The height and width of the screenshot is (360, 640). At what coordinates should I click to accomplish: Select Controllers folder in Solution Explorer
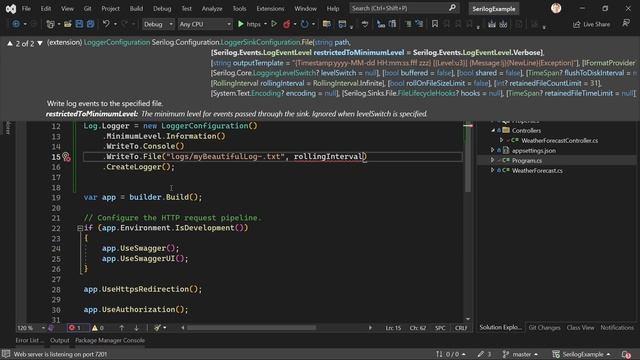526,131
